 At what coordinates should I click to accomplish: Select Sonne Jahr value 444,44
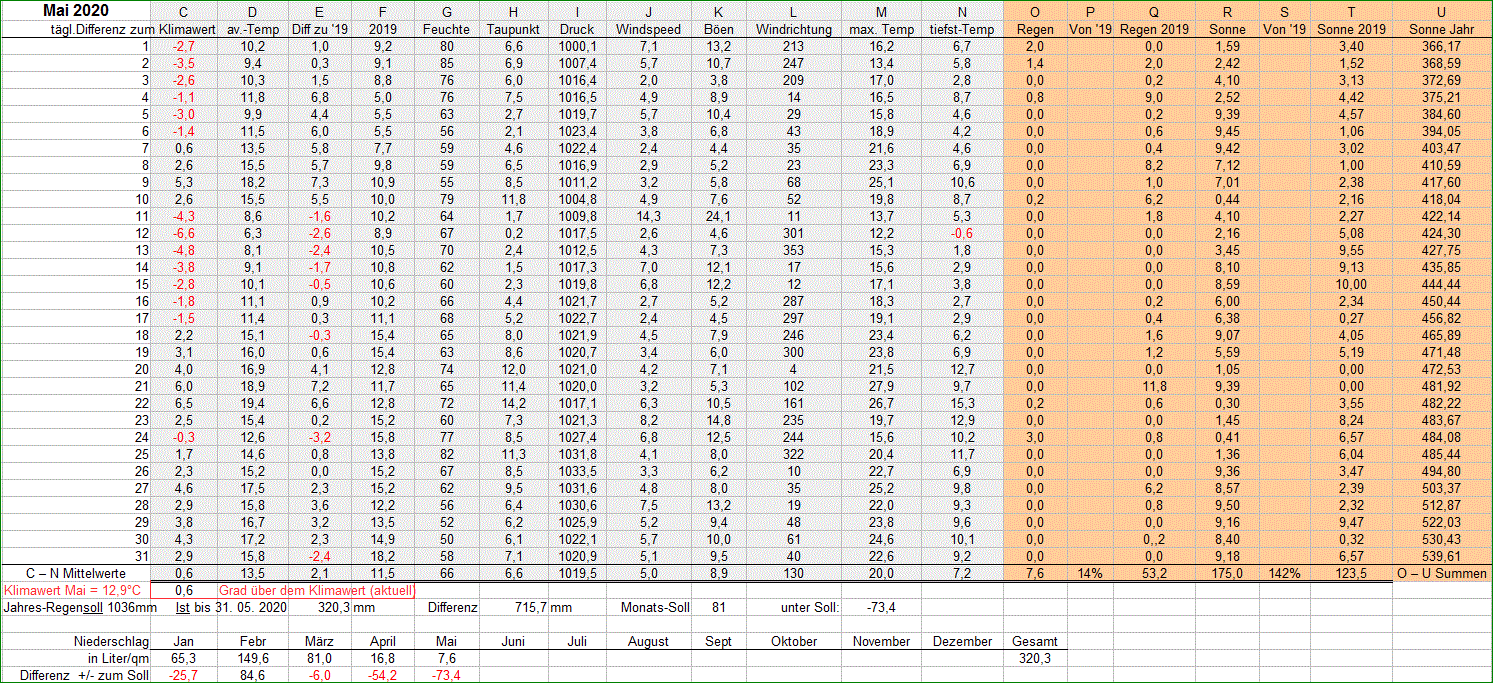(1441, 284)
